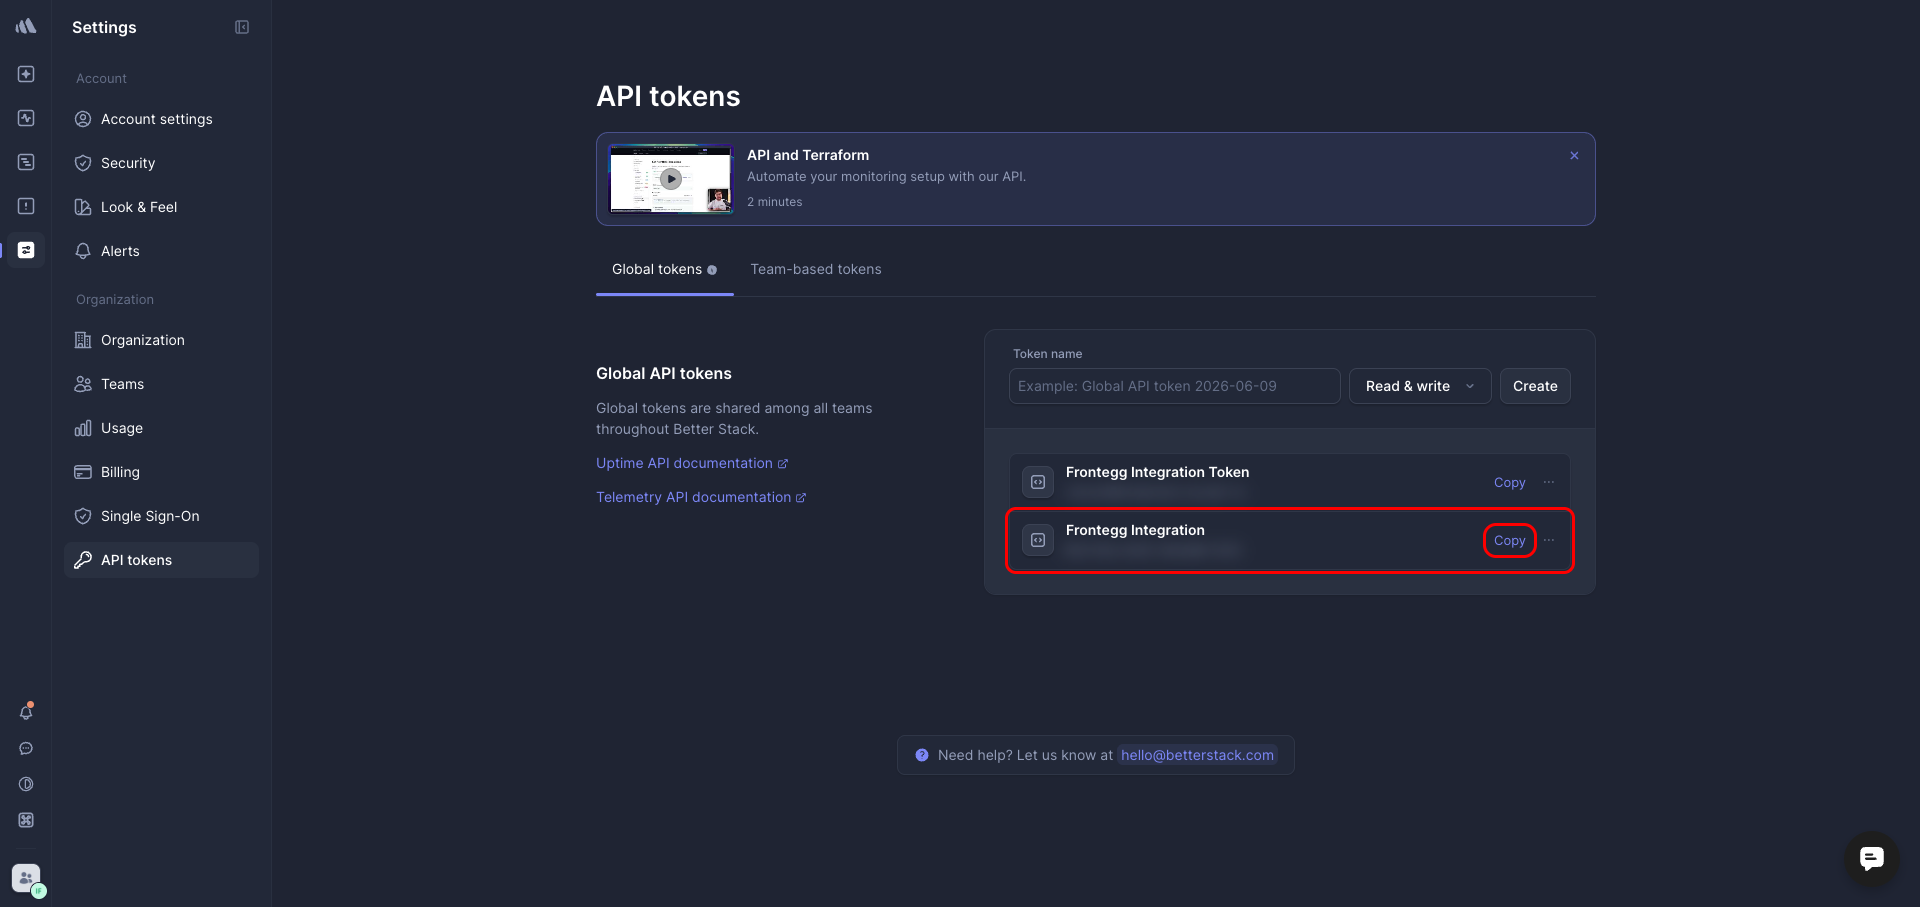Open Organization settings
This screenshot has width=1920, height=907.
[161, 340]
